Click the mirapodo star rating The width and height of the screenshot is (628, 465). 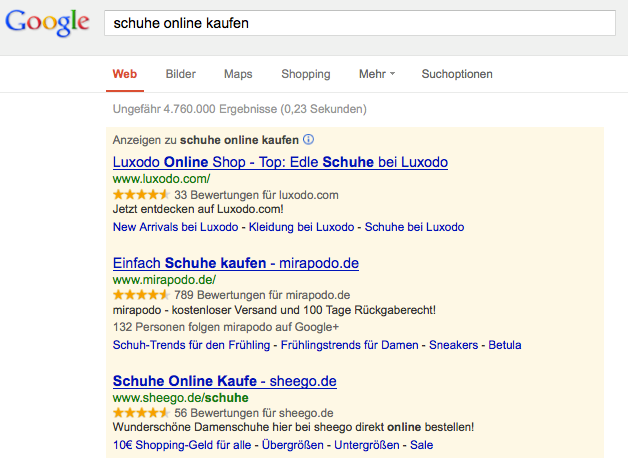(140, 296)
